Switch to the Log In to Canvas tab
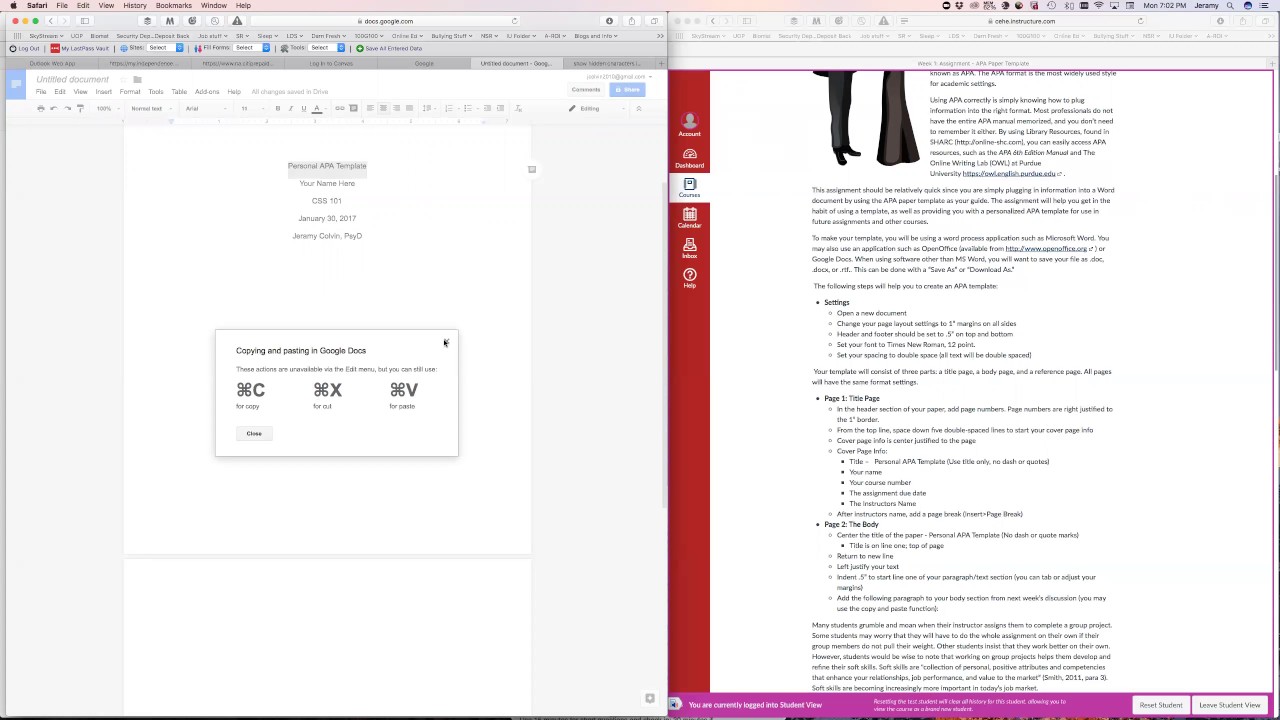This screenshot has width=1280, height=720. pyautogui.click(x=330, y=63)
